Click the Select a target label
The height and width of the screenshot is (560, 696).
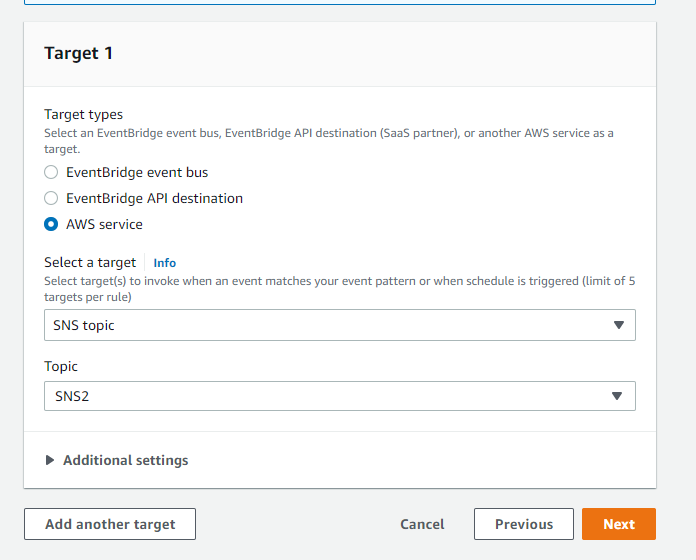point(90,263)
